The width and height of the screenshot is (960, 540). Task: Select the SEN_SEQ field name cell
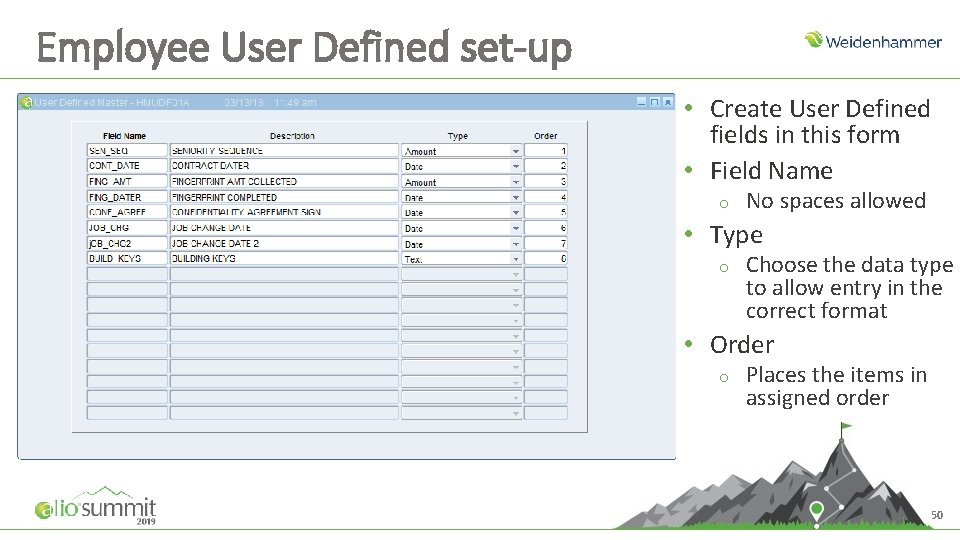[127, 151]
